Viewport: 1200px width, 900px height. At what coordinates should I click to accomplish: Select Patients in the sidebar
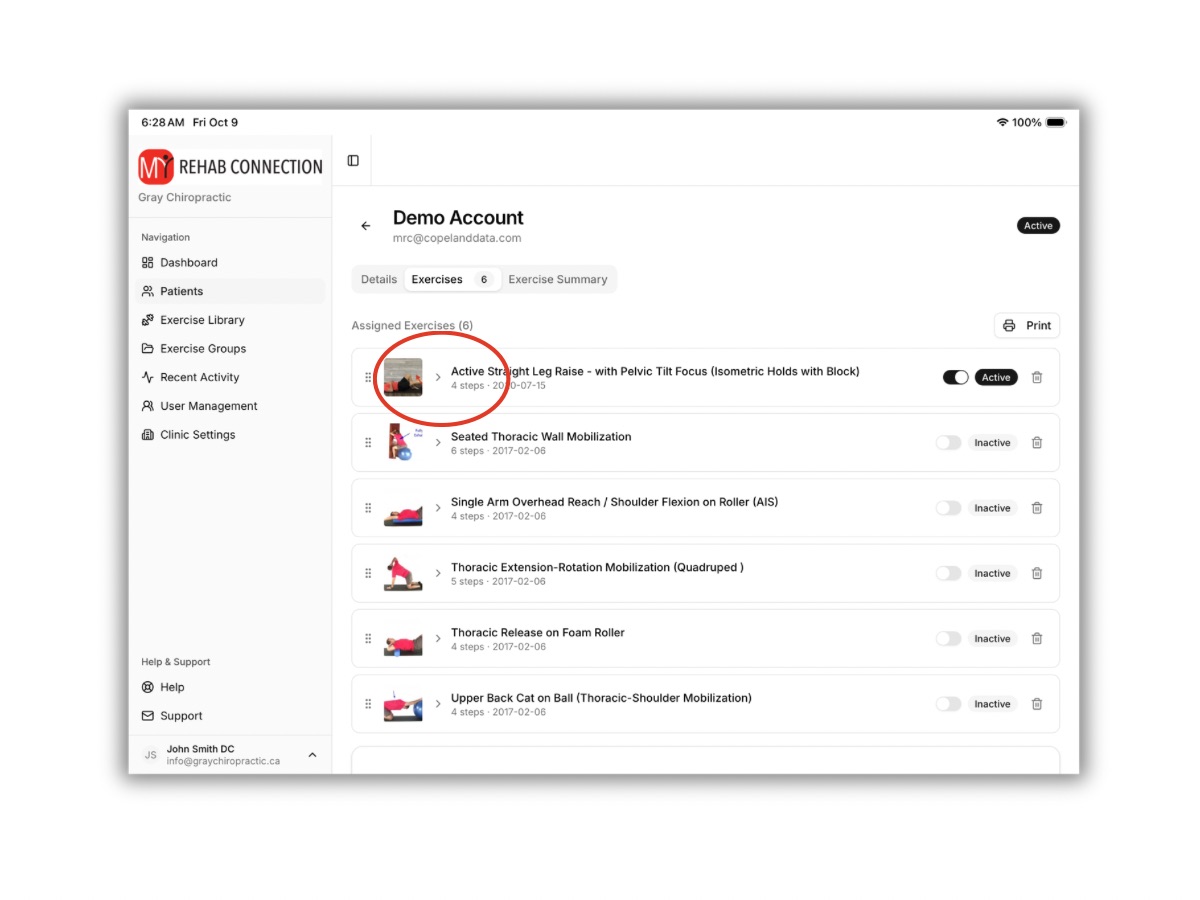click(x=230, y=291)
